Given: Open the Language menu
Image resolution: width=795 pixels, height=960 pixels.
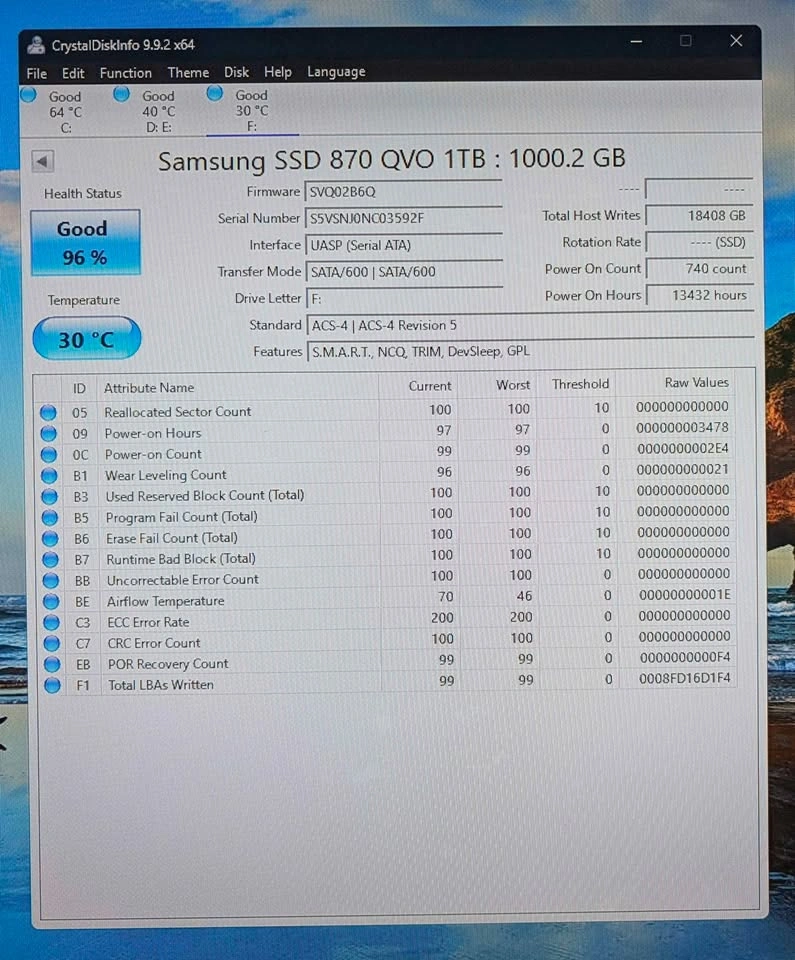Looking at the screenshot, I should pos(336,72).
